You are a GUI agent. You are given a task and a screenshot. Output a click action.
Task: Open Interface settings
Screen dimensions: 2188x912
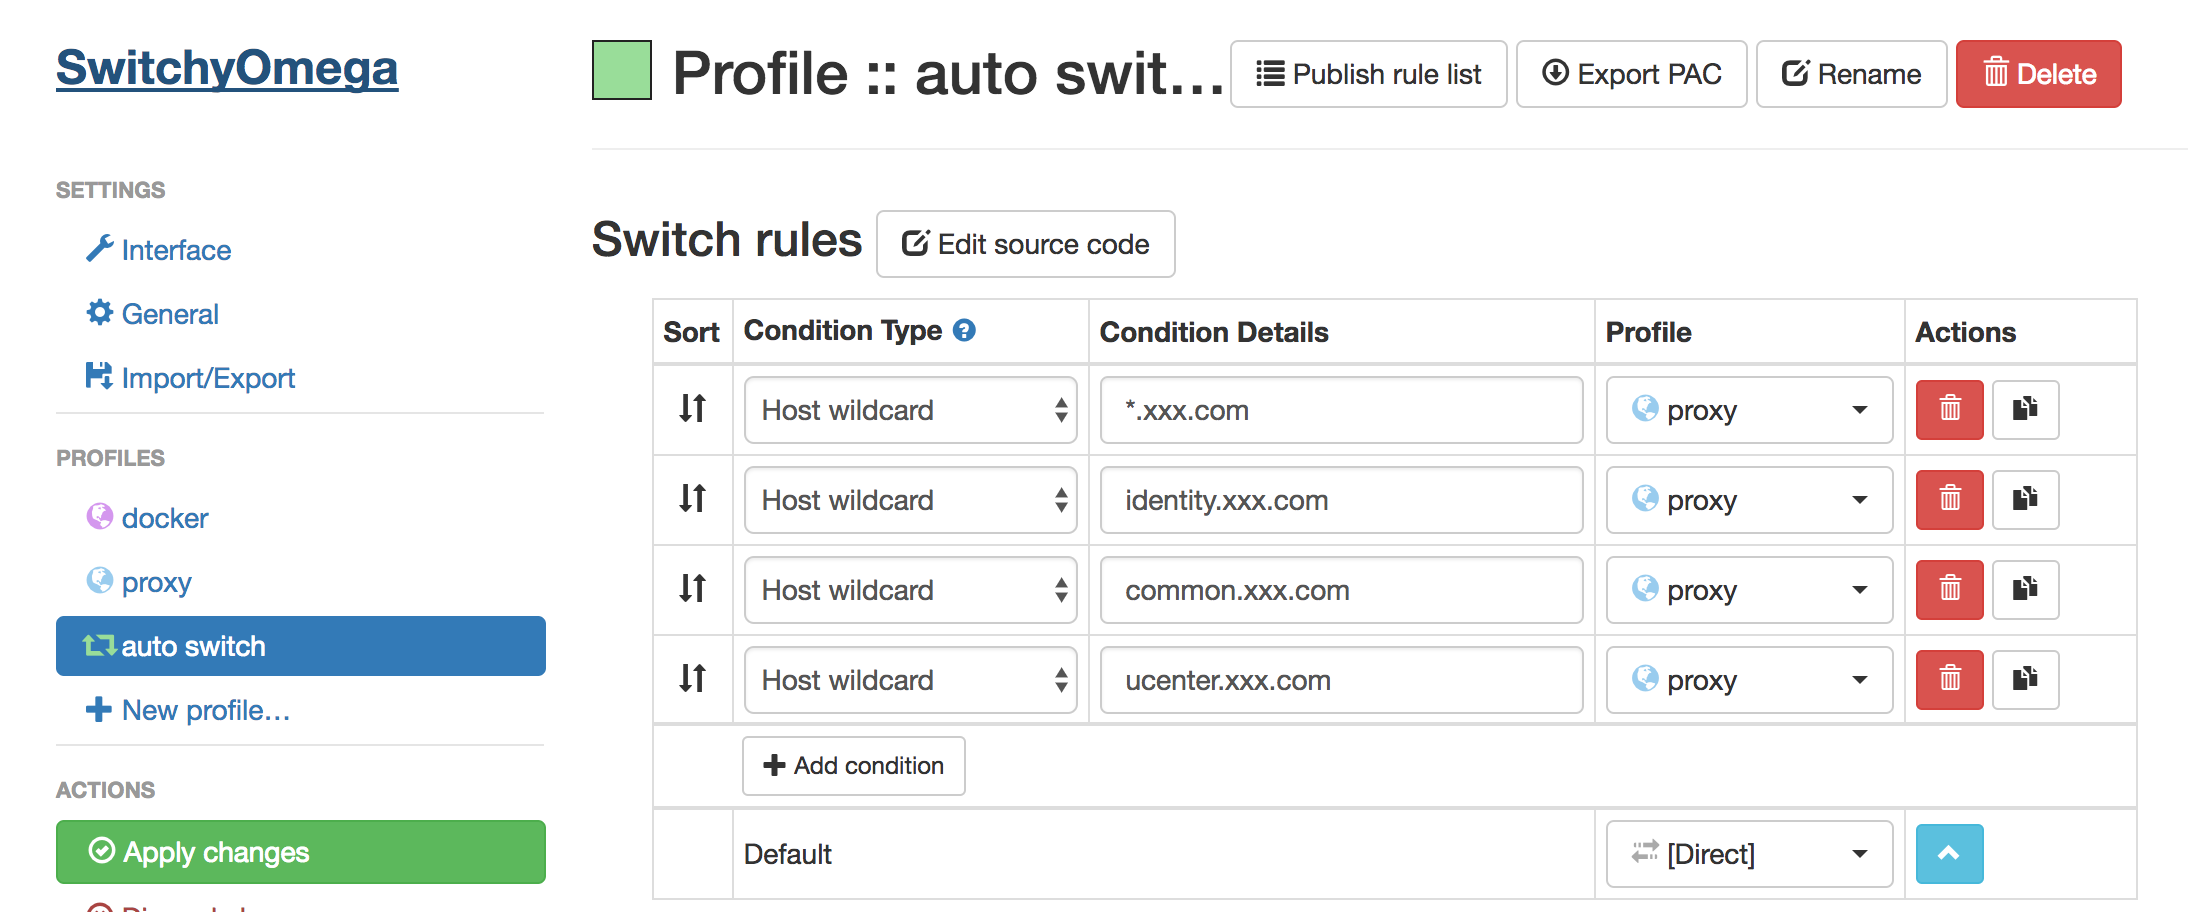159,250
